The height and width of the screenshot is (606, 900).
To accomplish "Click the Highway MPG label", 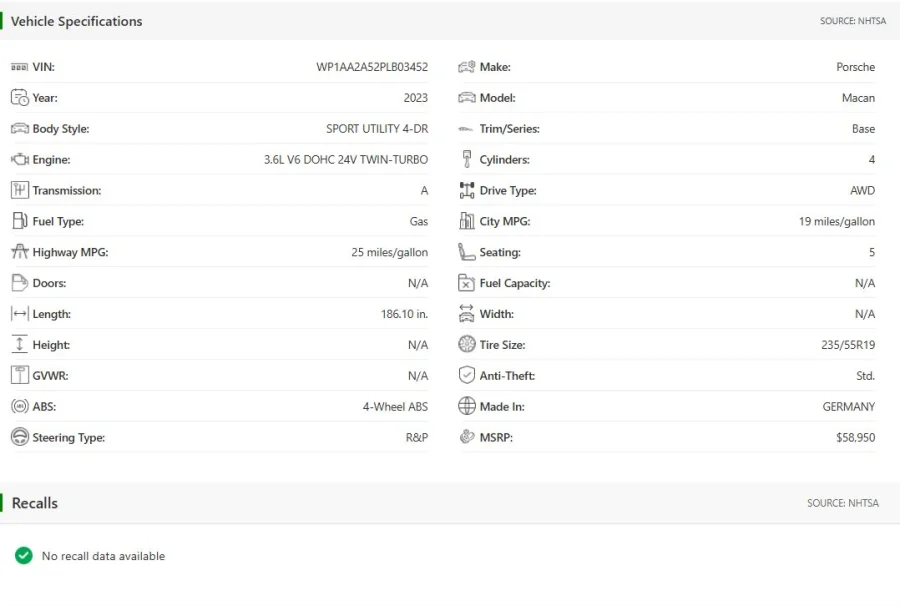I will coord(71,252).
